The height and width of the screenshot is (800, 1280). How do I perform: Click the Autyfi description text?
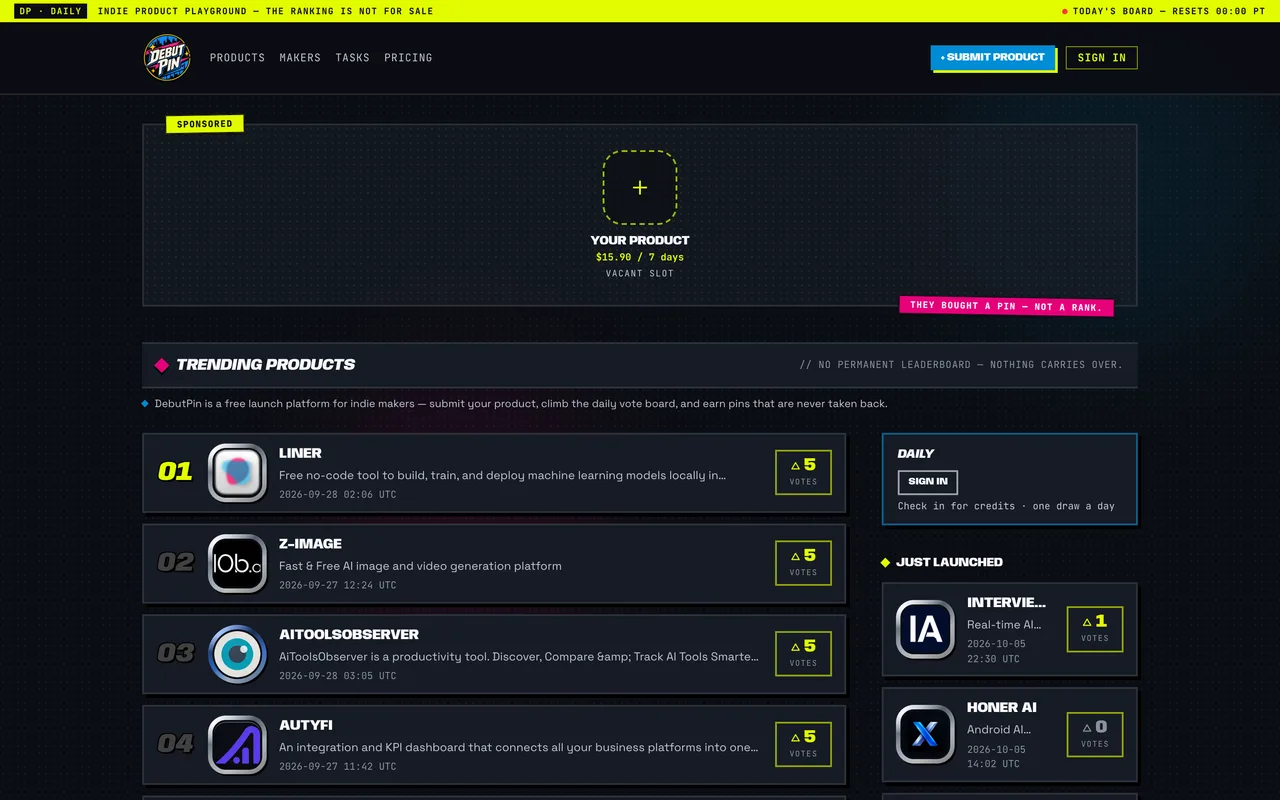(518, 747)
